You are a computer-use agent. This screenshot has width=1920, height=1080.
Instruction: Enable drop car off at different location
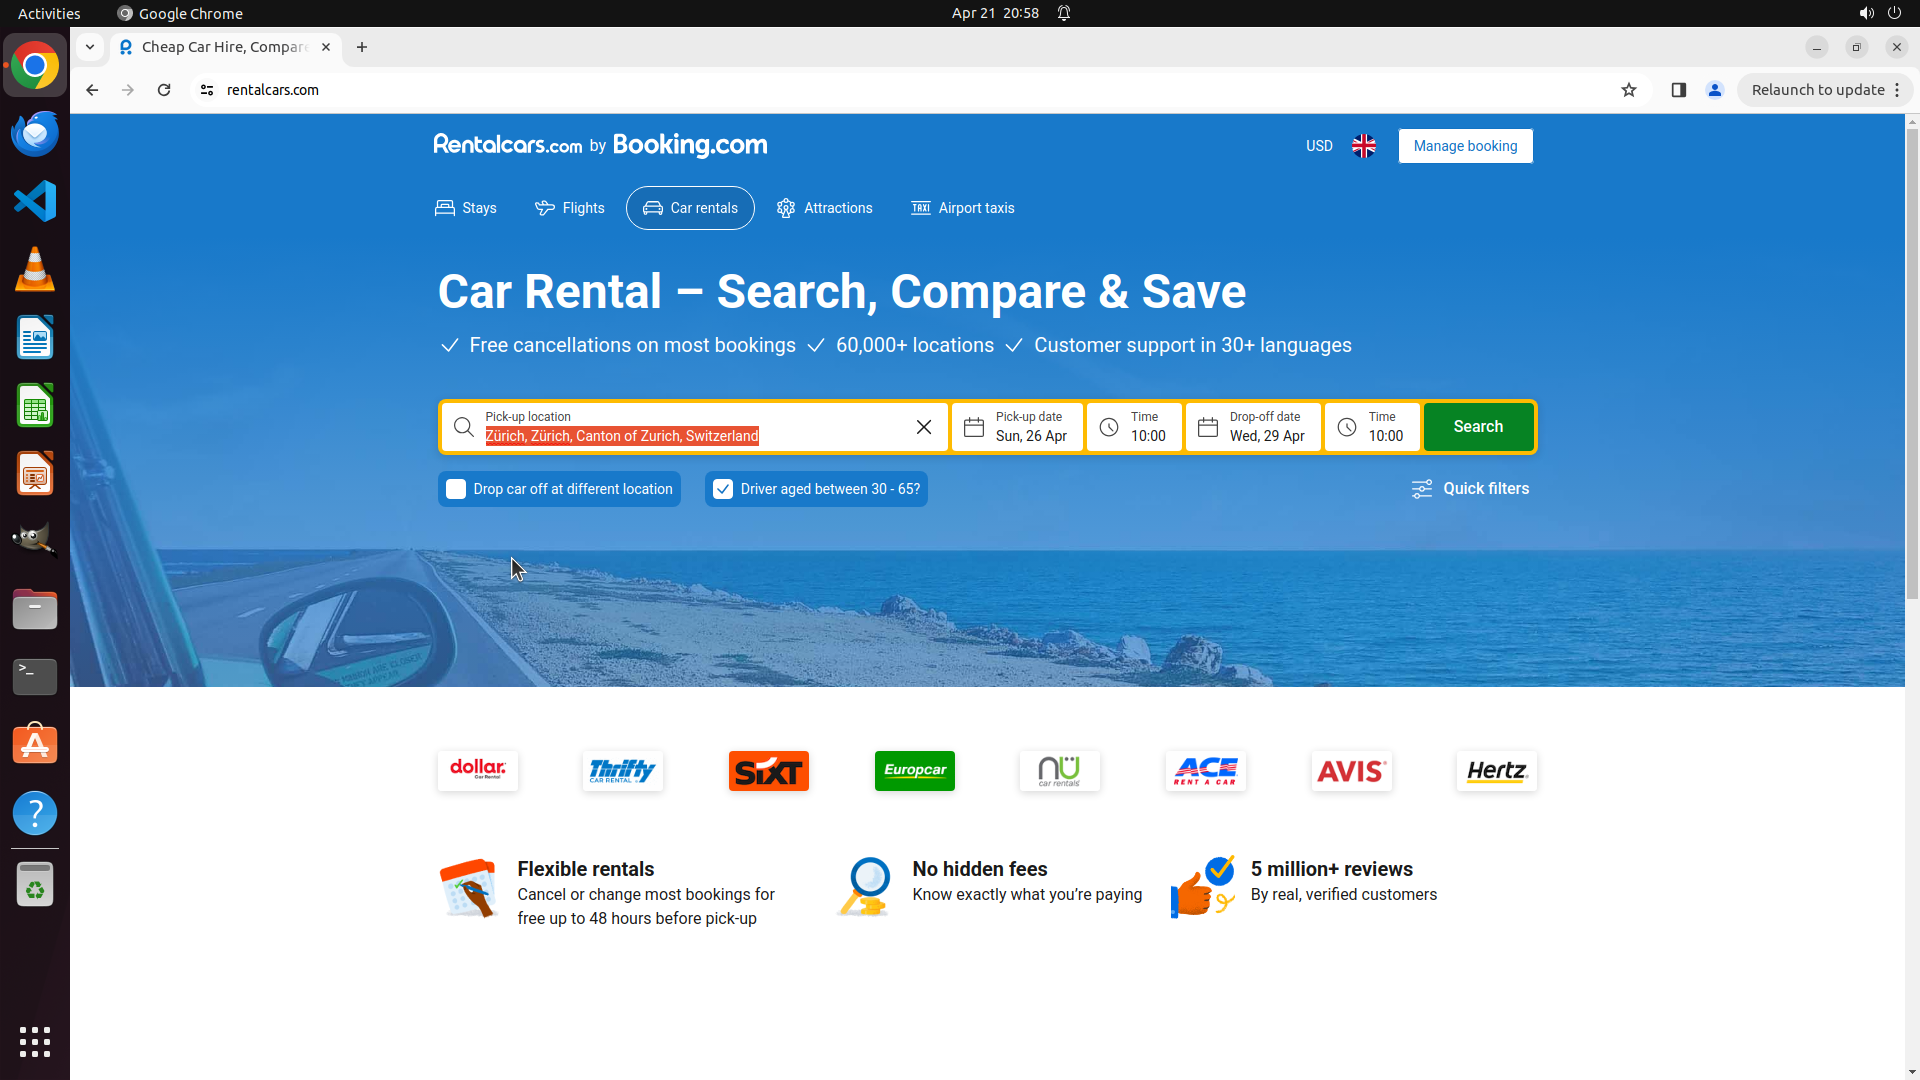456,489
